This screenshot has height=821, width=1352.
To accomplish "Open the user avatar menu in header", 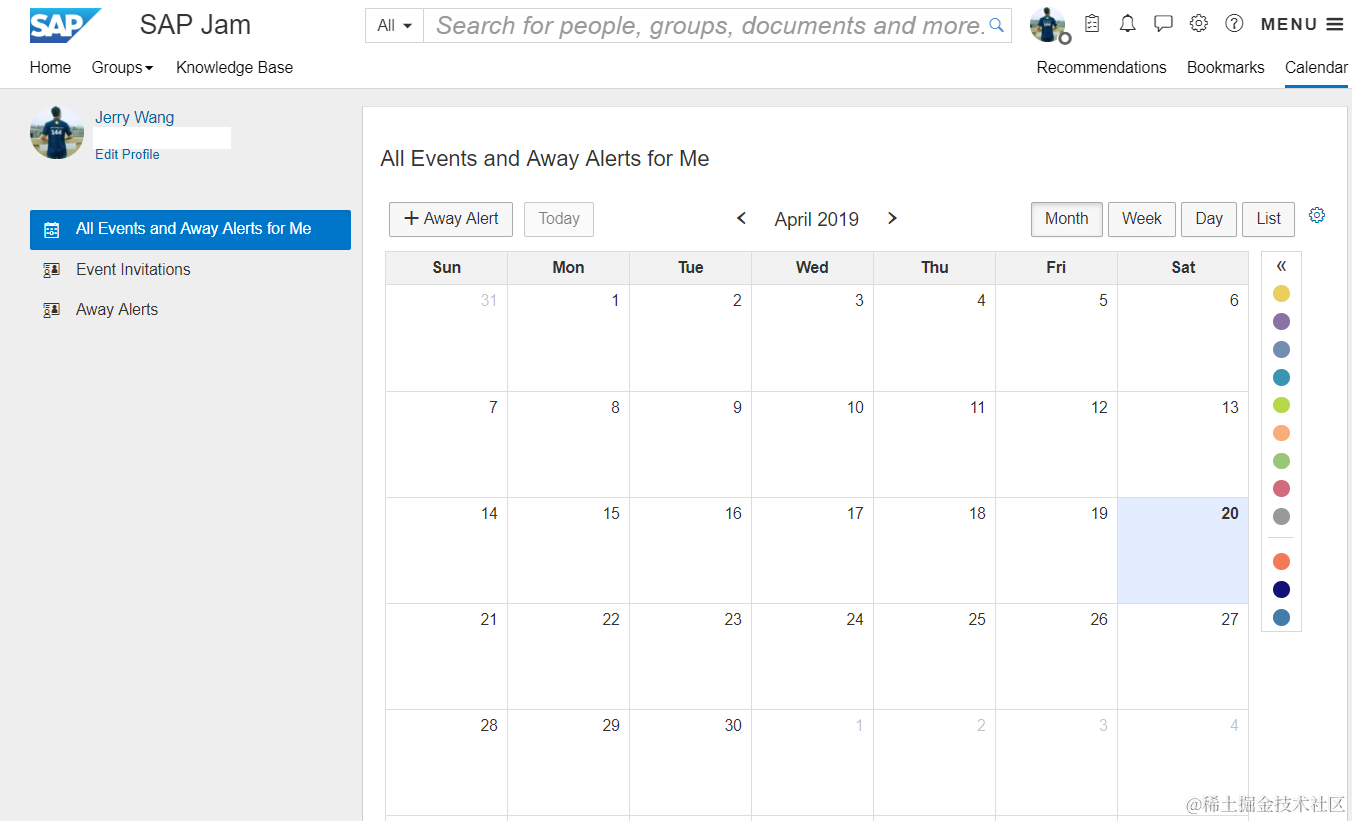I will [1049, 25].
